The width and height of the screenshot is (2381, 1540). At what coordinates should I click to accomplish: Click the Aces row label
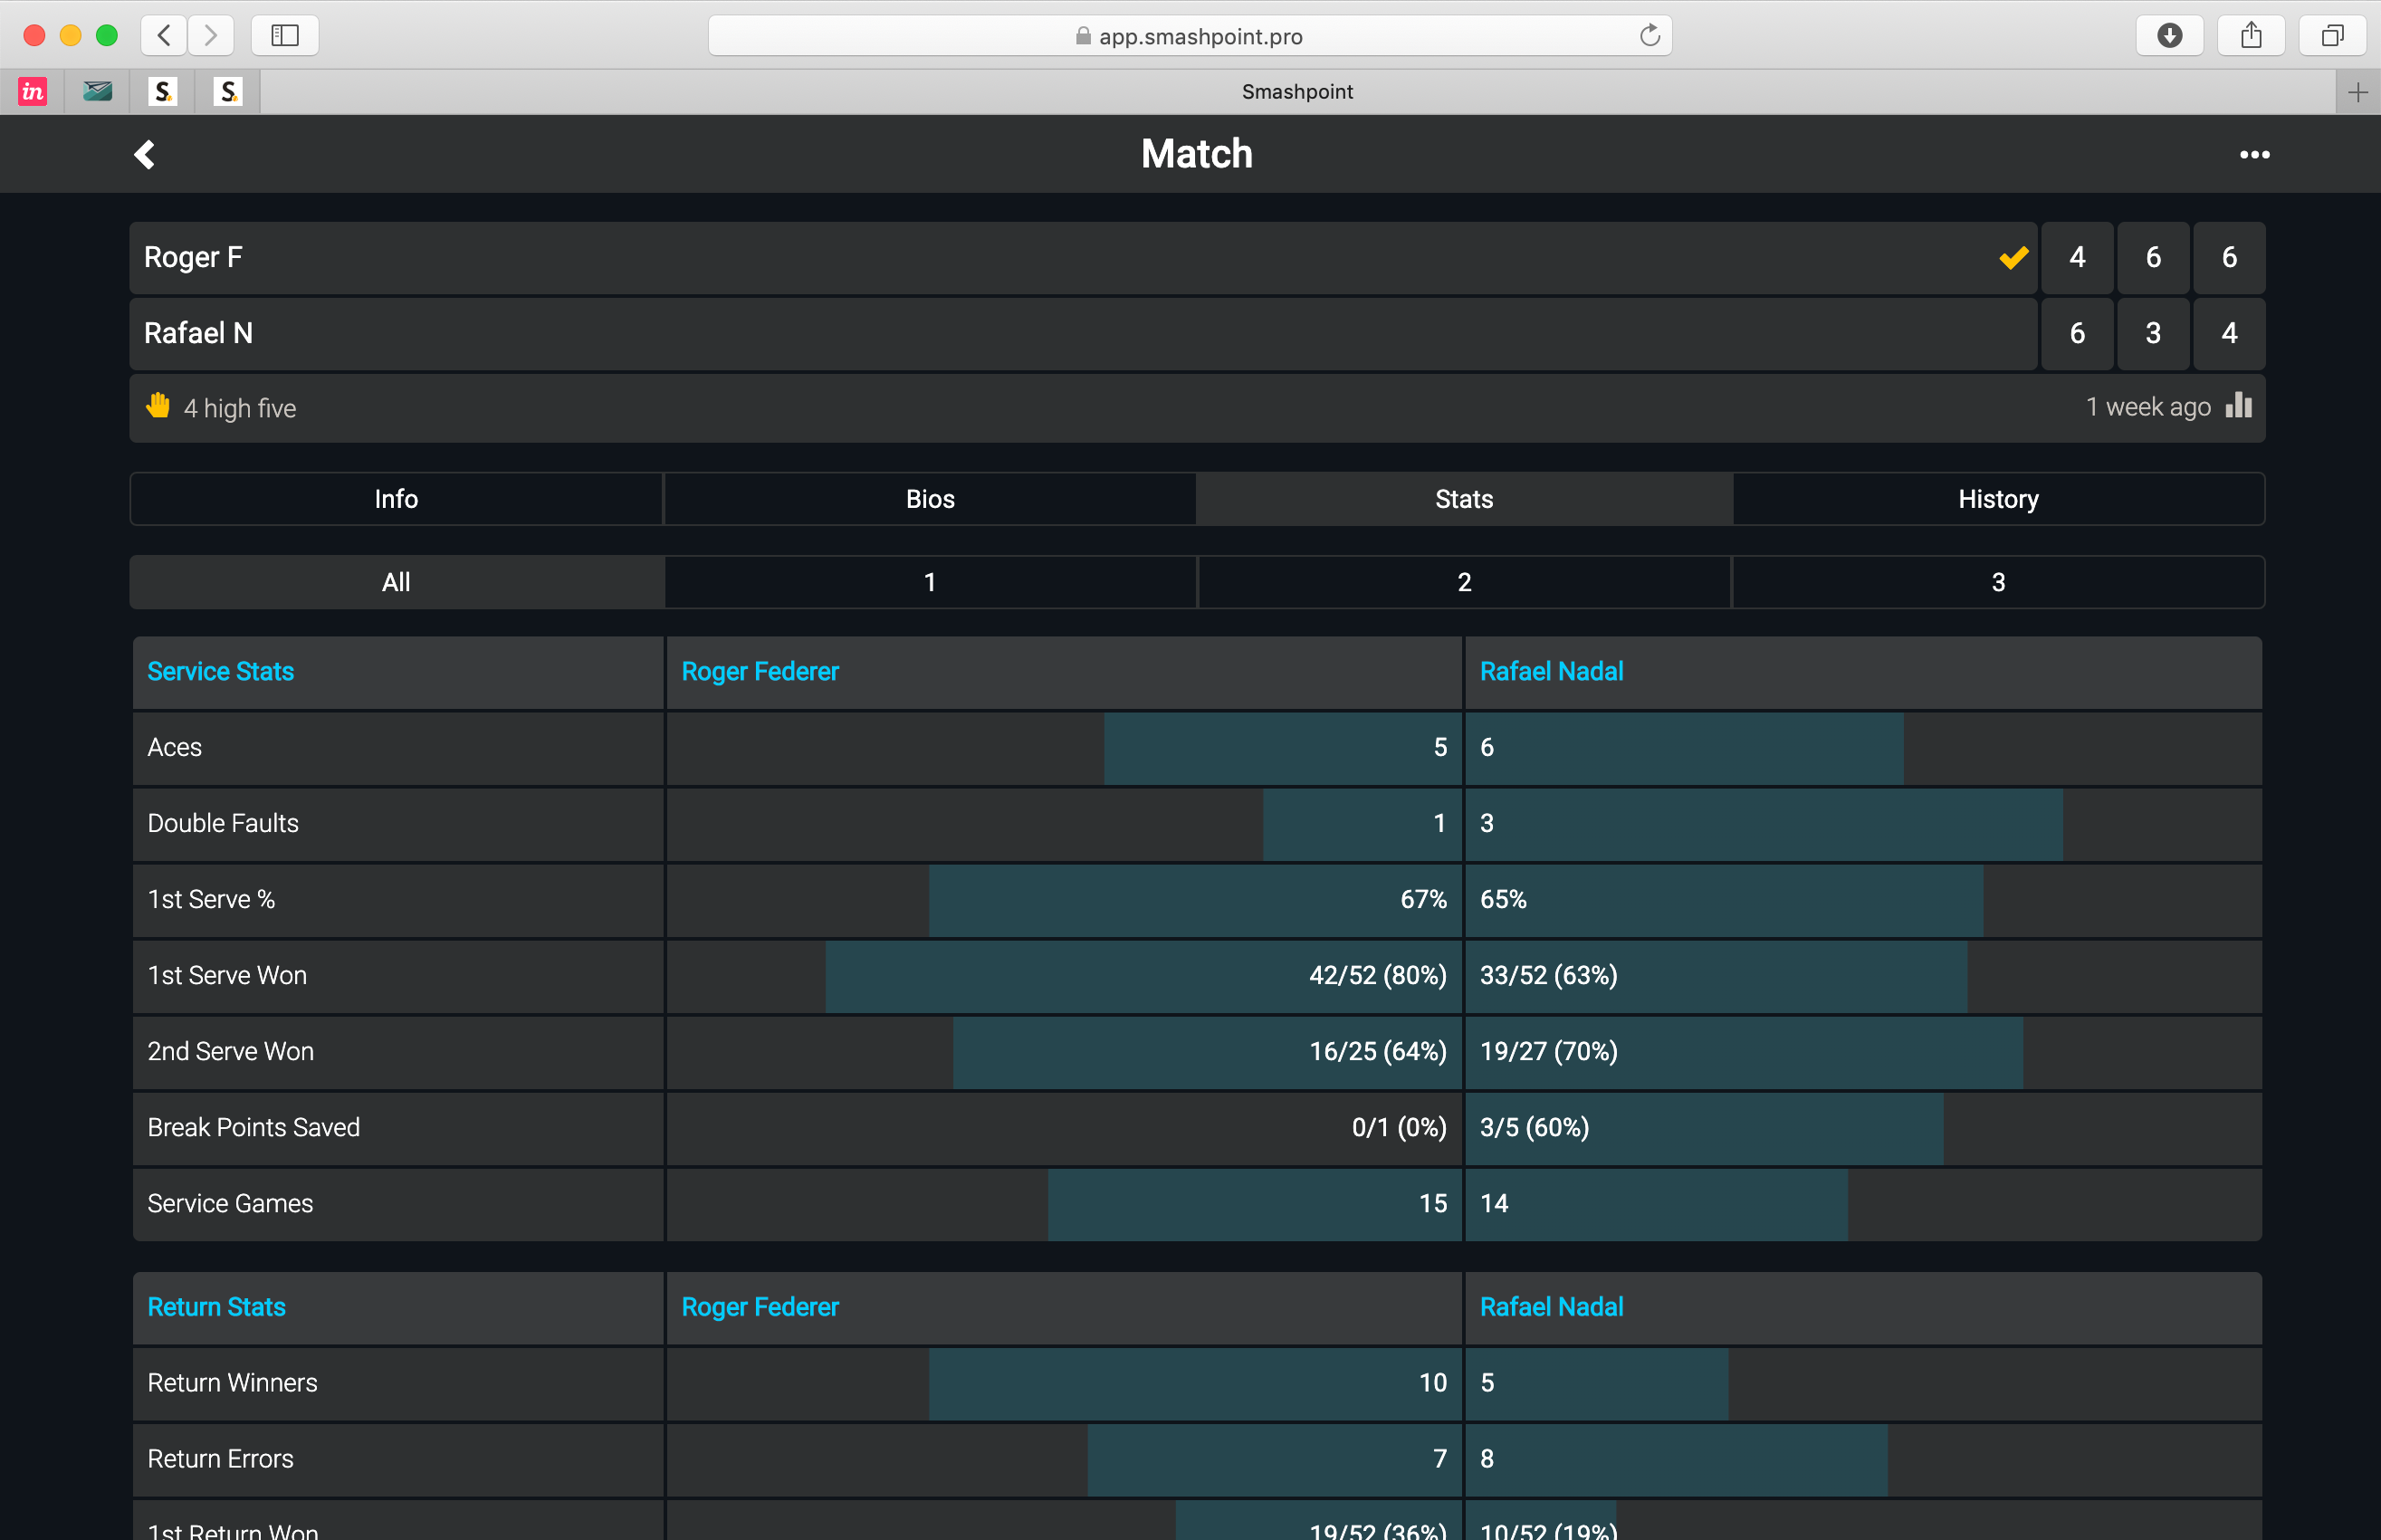(x=174, y=747)
